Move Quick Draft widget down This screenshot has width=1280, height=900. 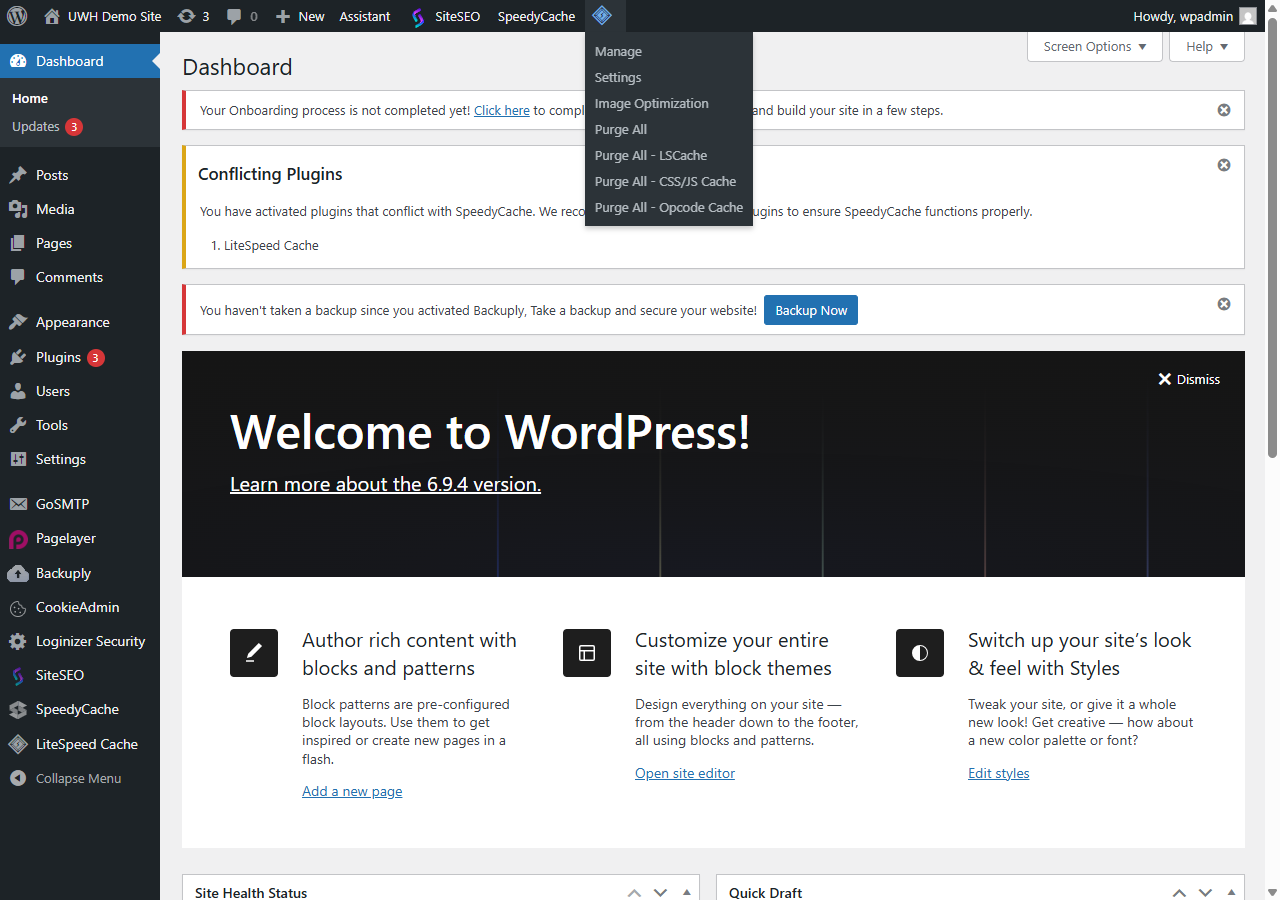[x=1205, y=892]
